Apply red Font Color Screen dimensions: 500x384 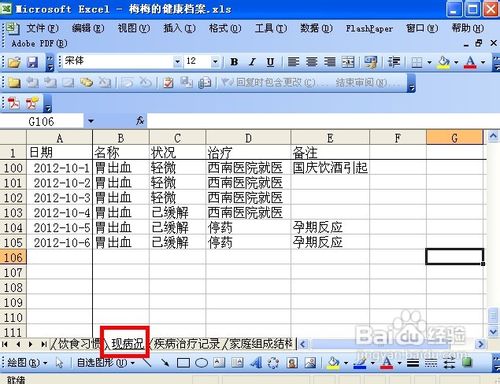470,62
